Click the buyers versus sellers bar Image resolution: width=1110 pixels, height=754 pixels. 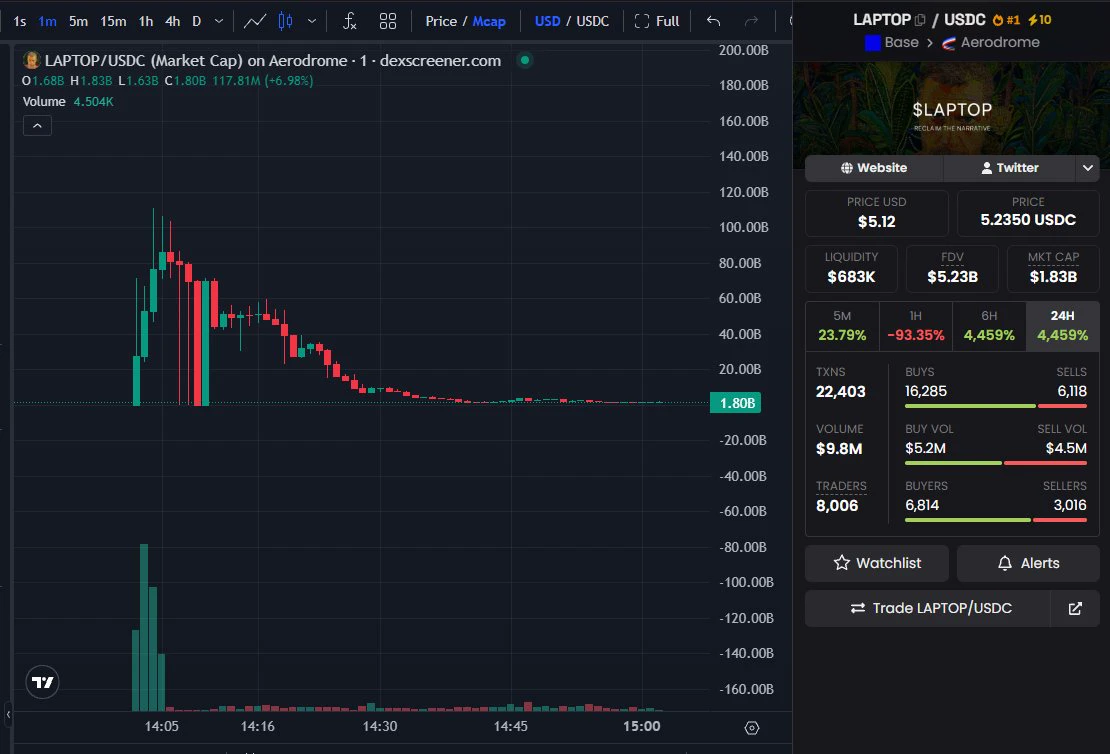995,520
